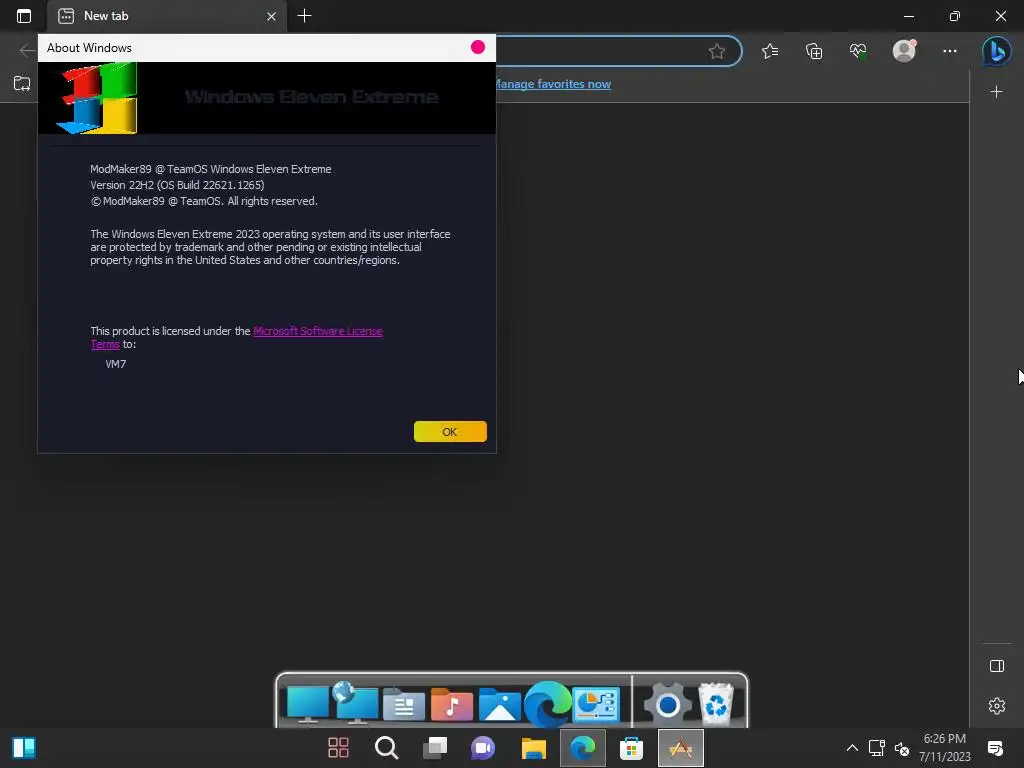Add a new tab in Edge
The height and width of the screenshot is (768, 1024).
(304, 16)
